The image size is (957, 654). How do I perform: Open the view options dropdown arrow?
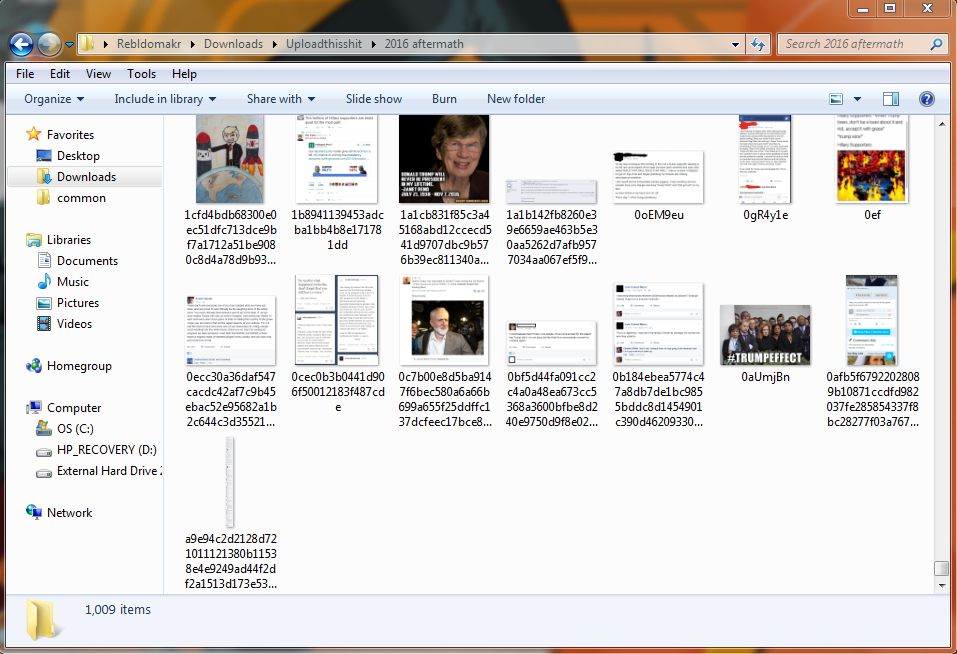point(857,99)
